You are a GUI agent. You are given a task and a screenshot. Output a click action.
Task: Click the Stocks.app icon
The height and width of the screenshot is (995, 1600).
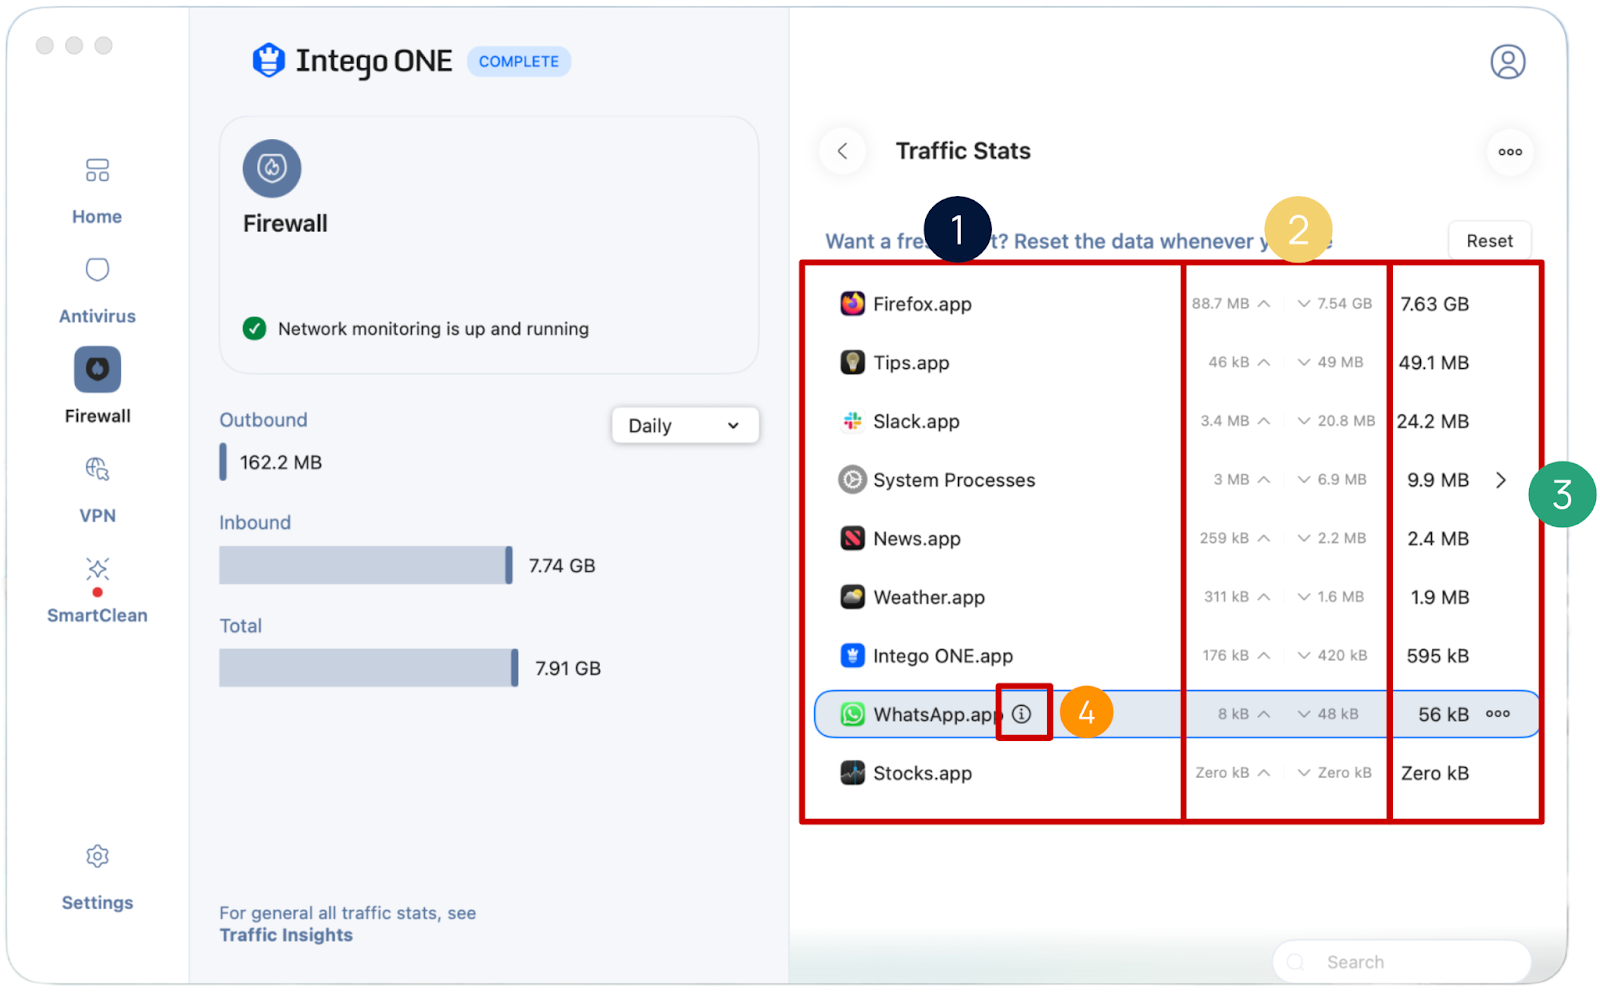(x=852, y=773)
